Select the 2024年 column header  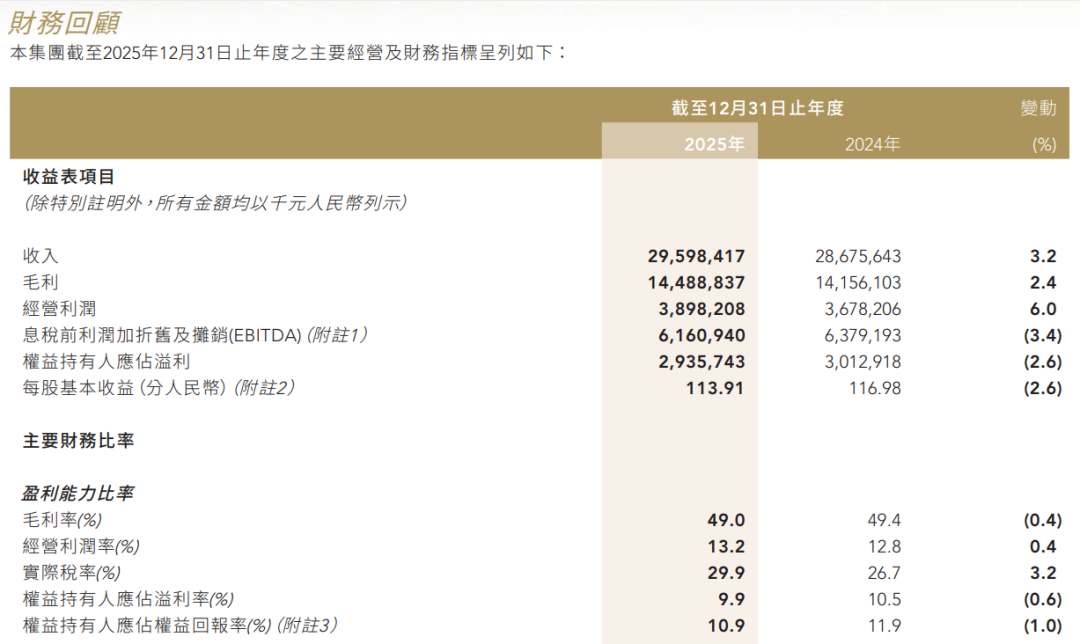point(872,144)
